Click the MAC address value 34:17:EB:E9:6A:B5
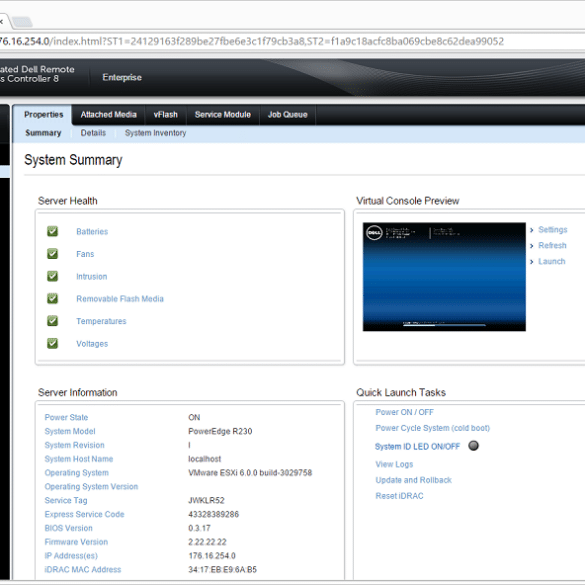The image size is (585, 585). 222,570
